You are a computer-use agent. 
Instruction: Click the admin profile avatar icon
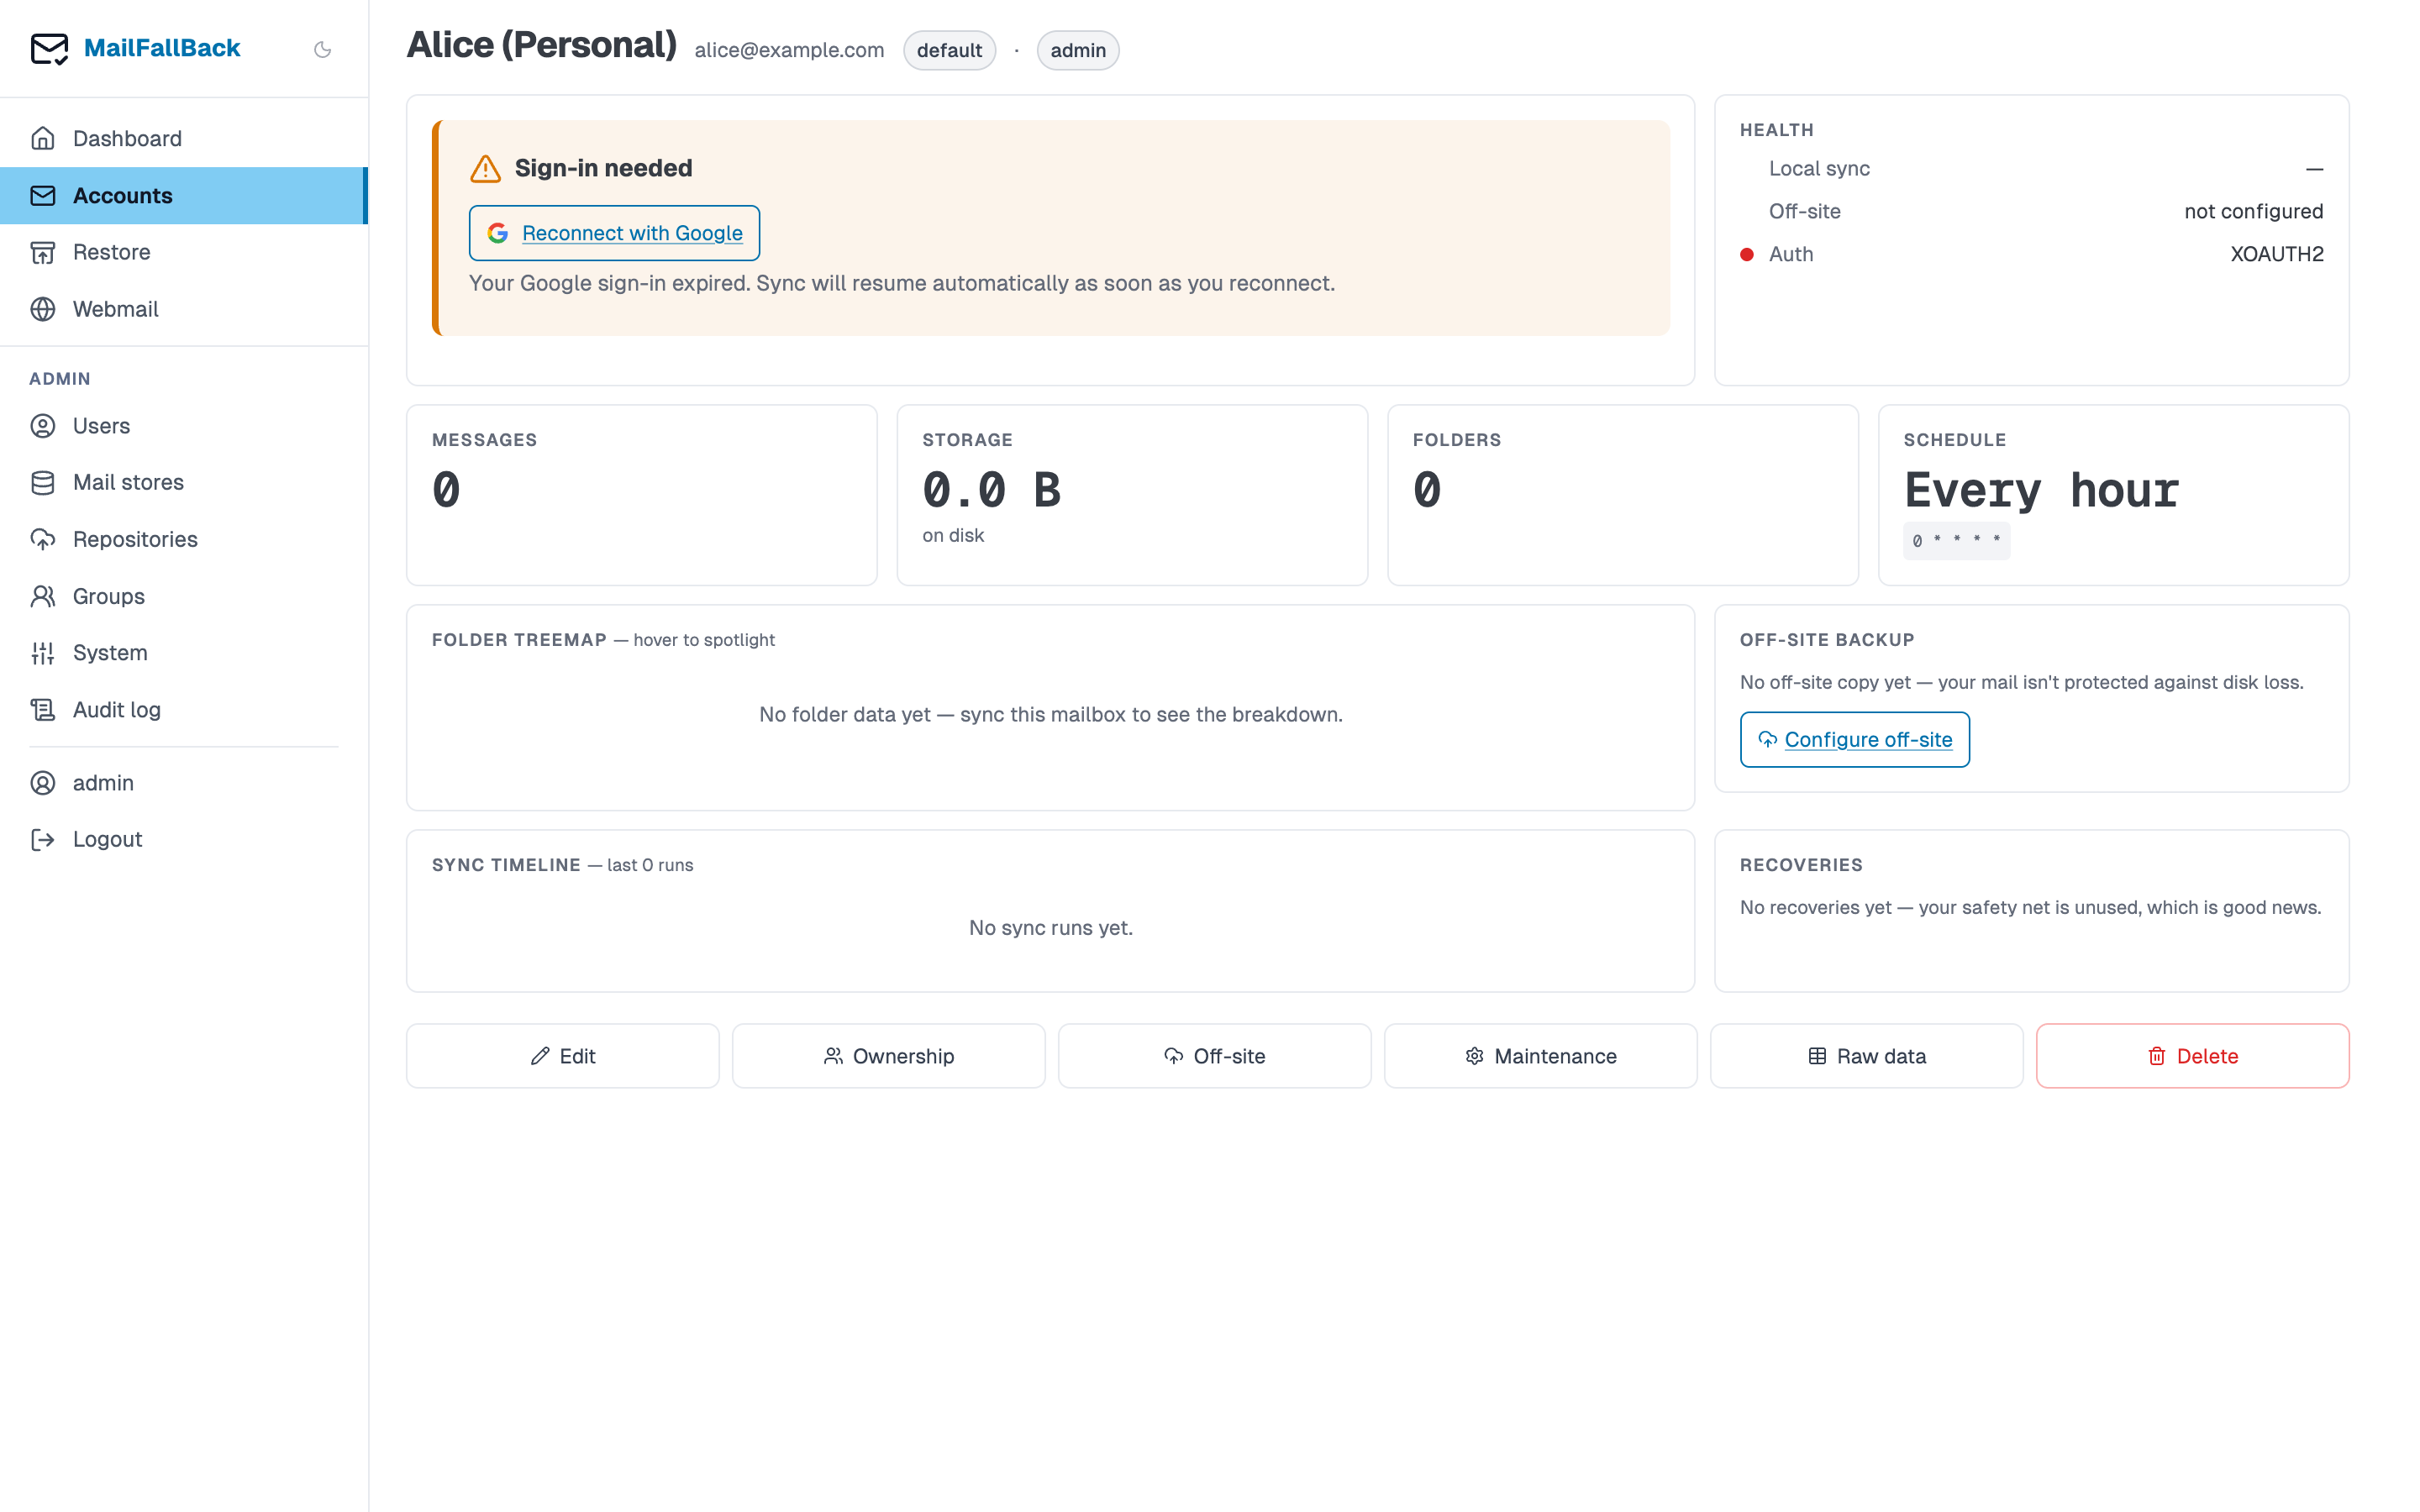(x=43, y=783)
